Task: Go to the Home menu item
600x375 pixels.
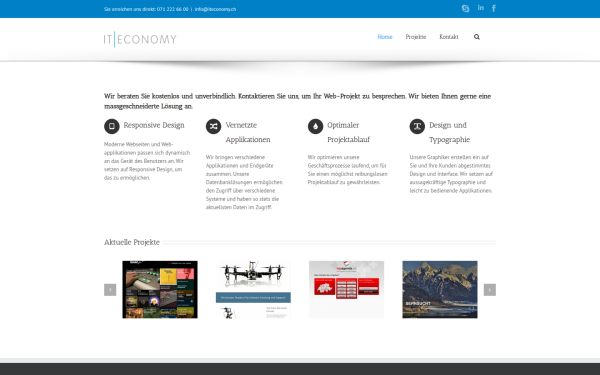Action: [x=385, y=37]
